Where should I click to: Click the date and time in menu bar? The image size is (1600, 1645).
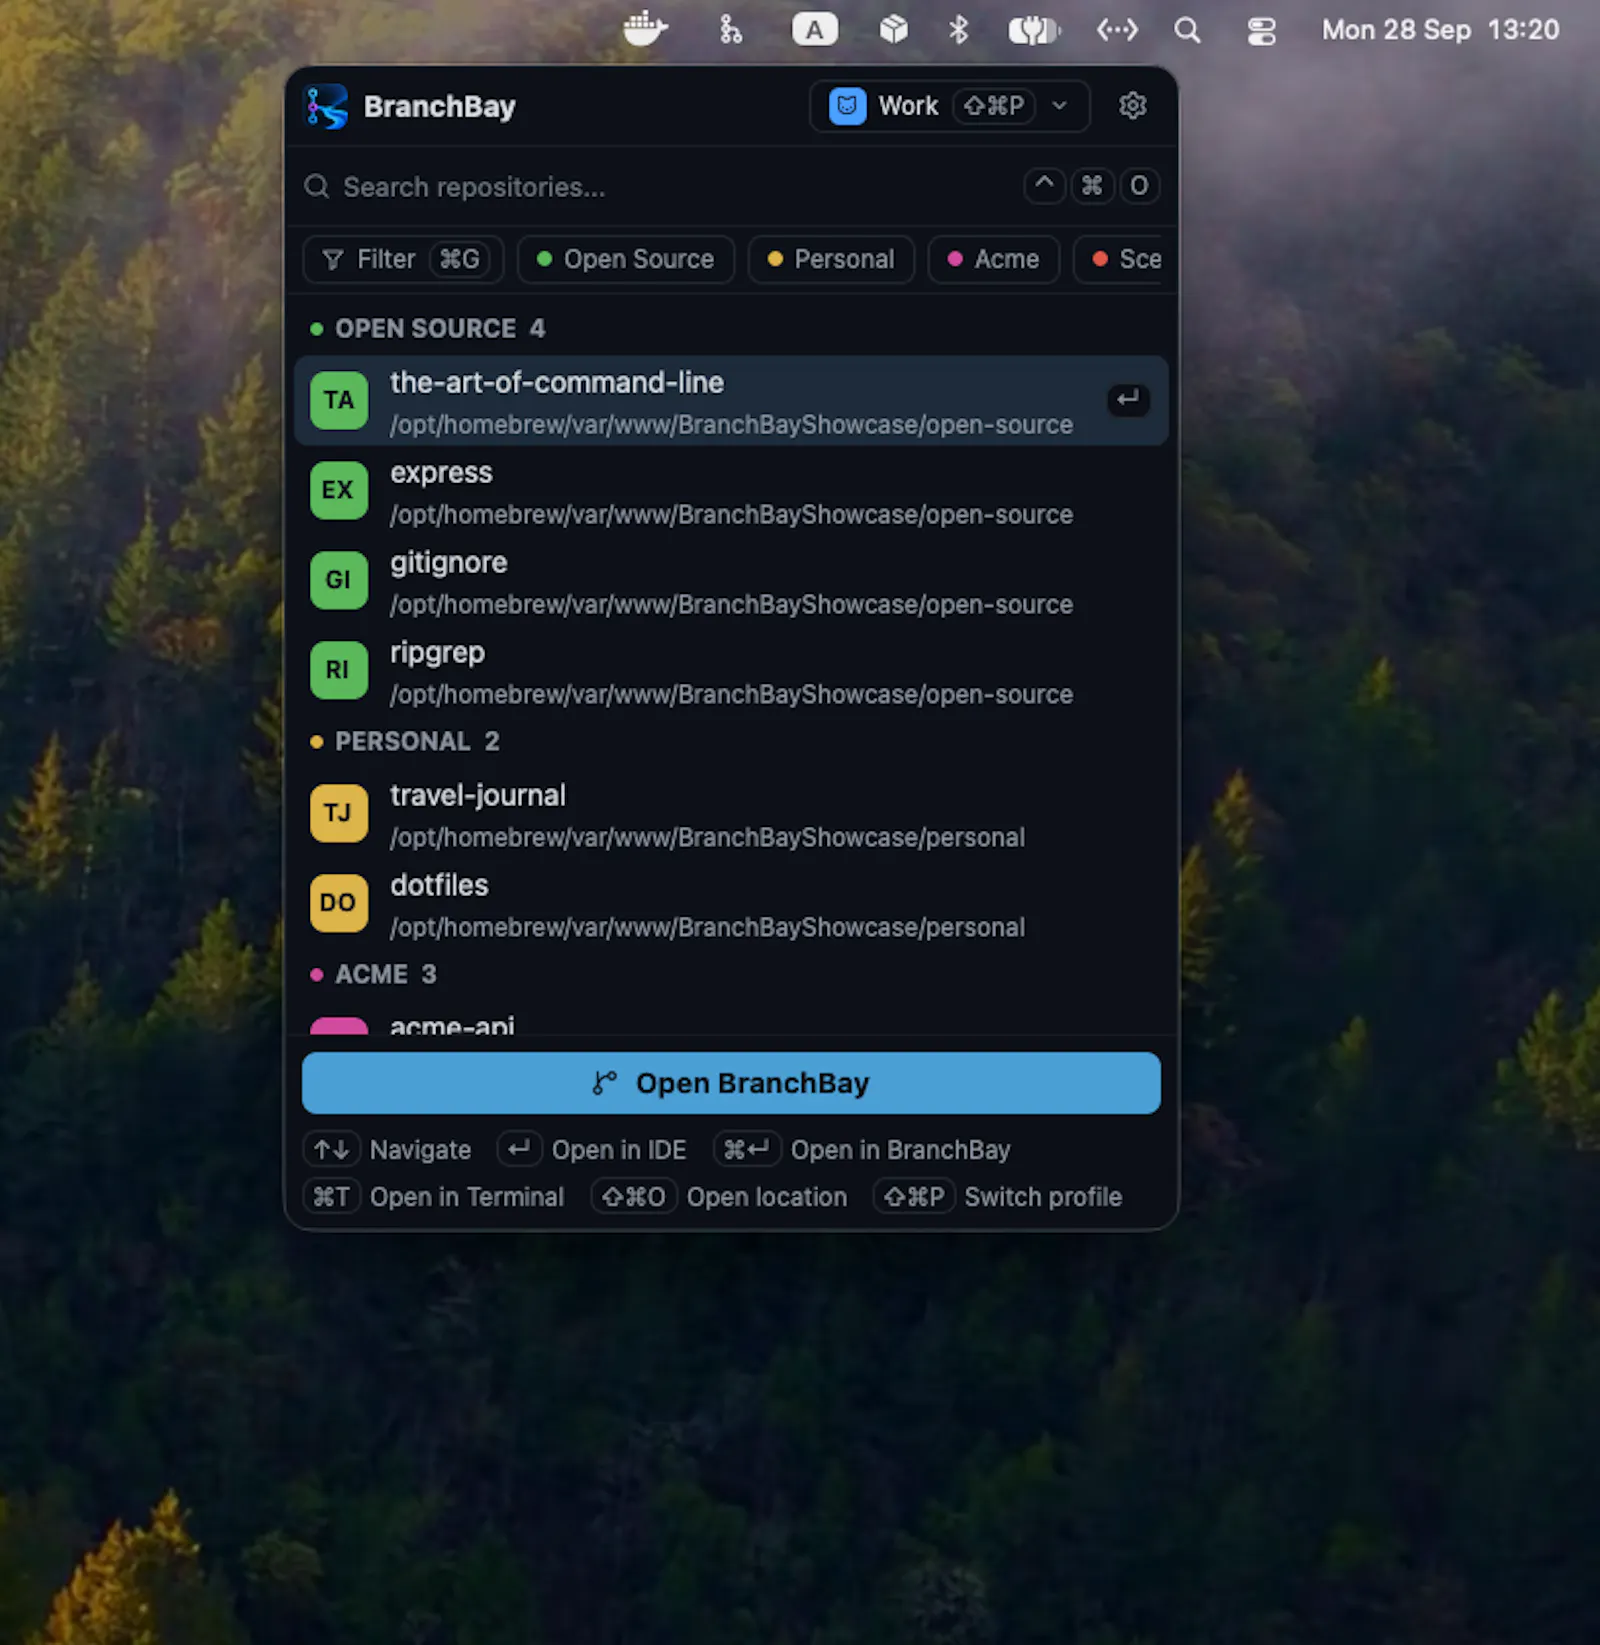1440,30
